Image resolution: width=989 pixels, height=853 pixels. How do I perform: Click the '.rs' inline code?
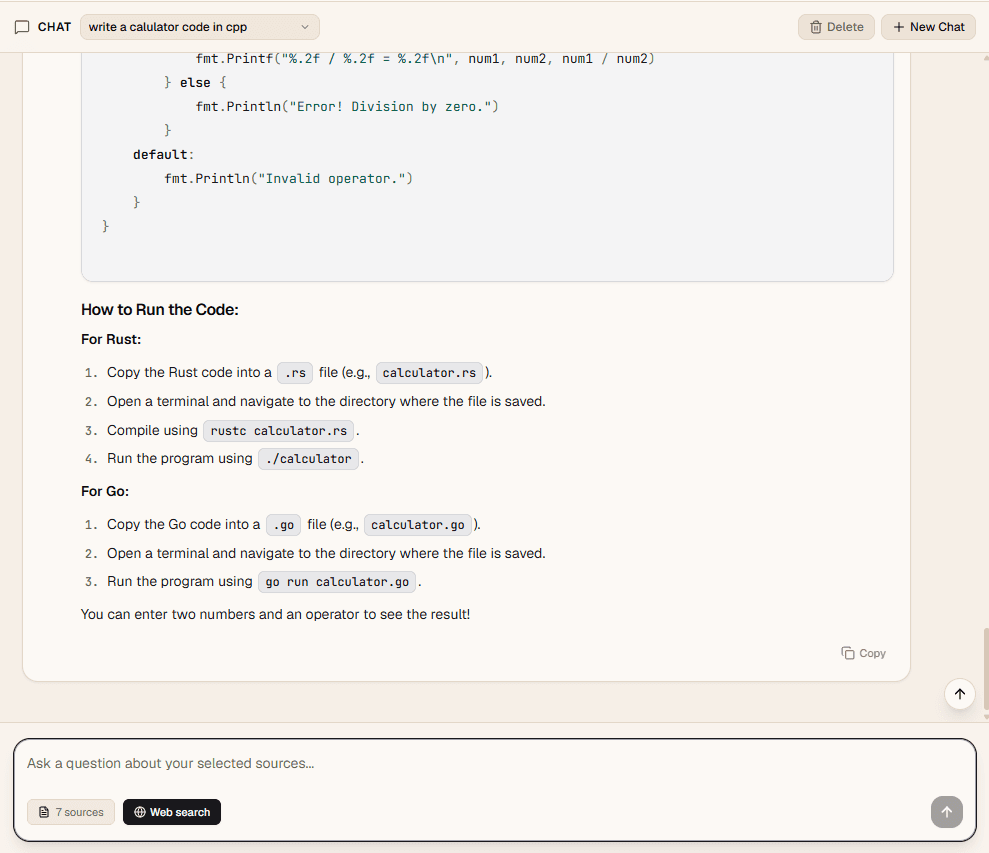point(295,373)
